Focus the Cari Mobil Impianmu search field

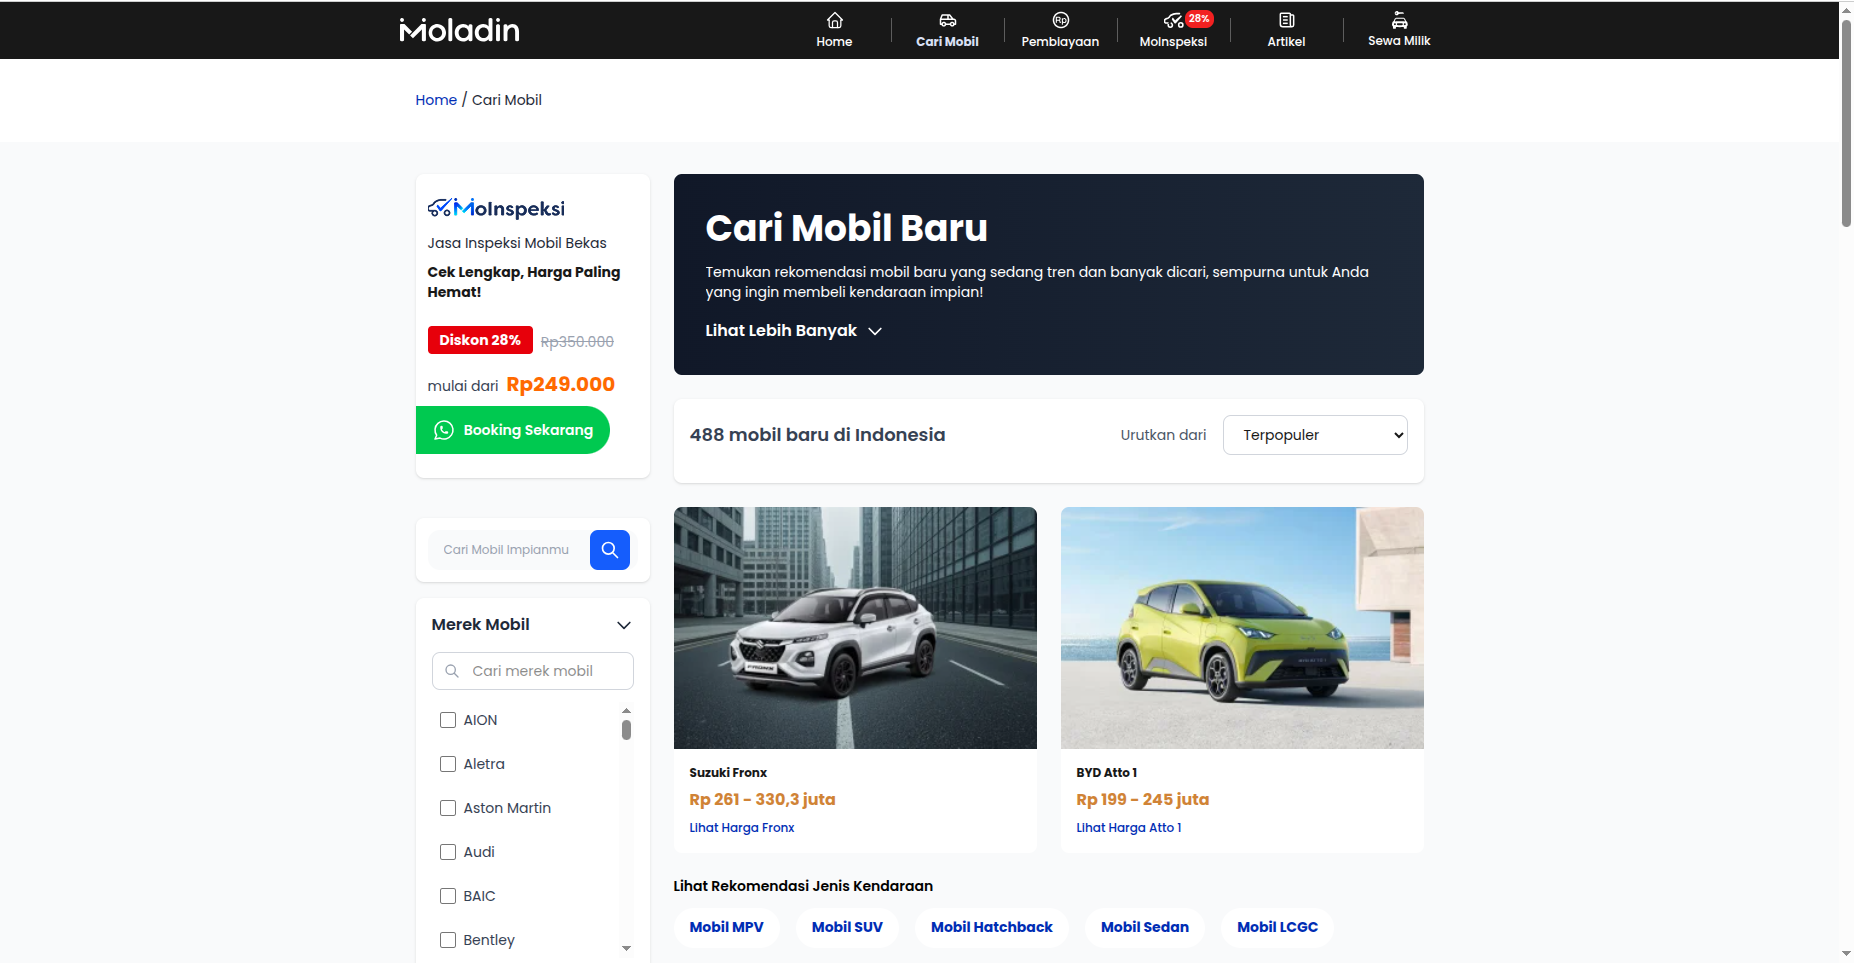click(508, 550)
